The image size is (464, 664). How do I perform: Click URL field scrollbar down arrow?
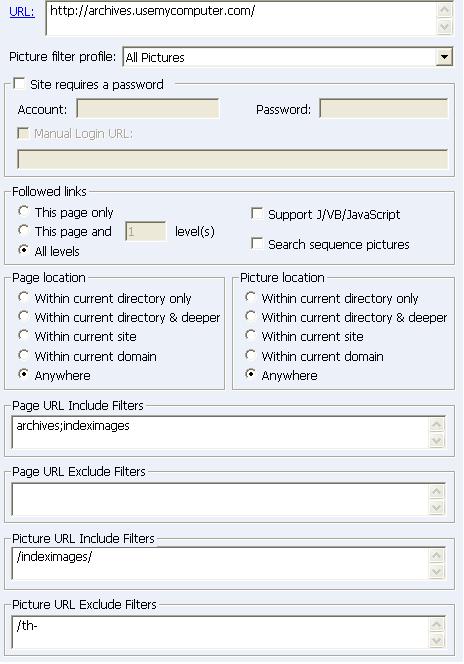pyautogui.click(x=445, y=27)
